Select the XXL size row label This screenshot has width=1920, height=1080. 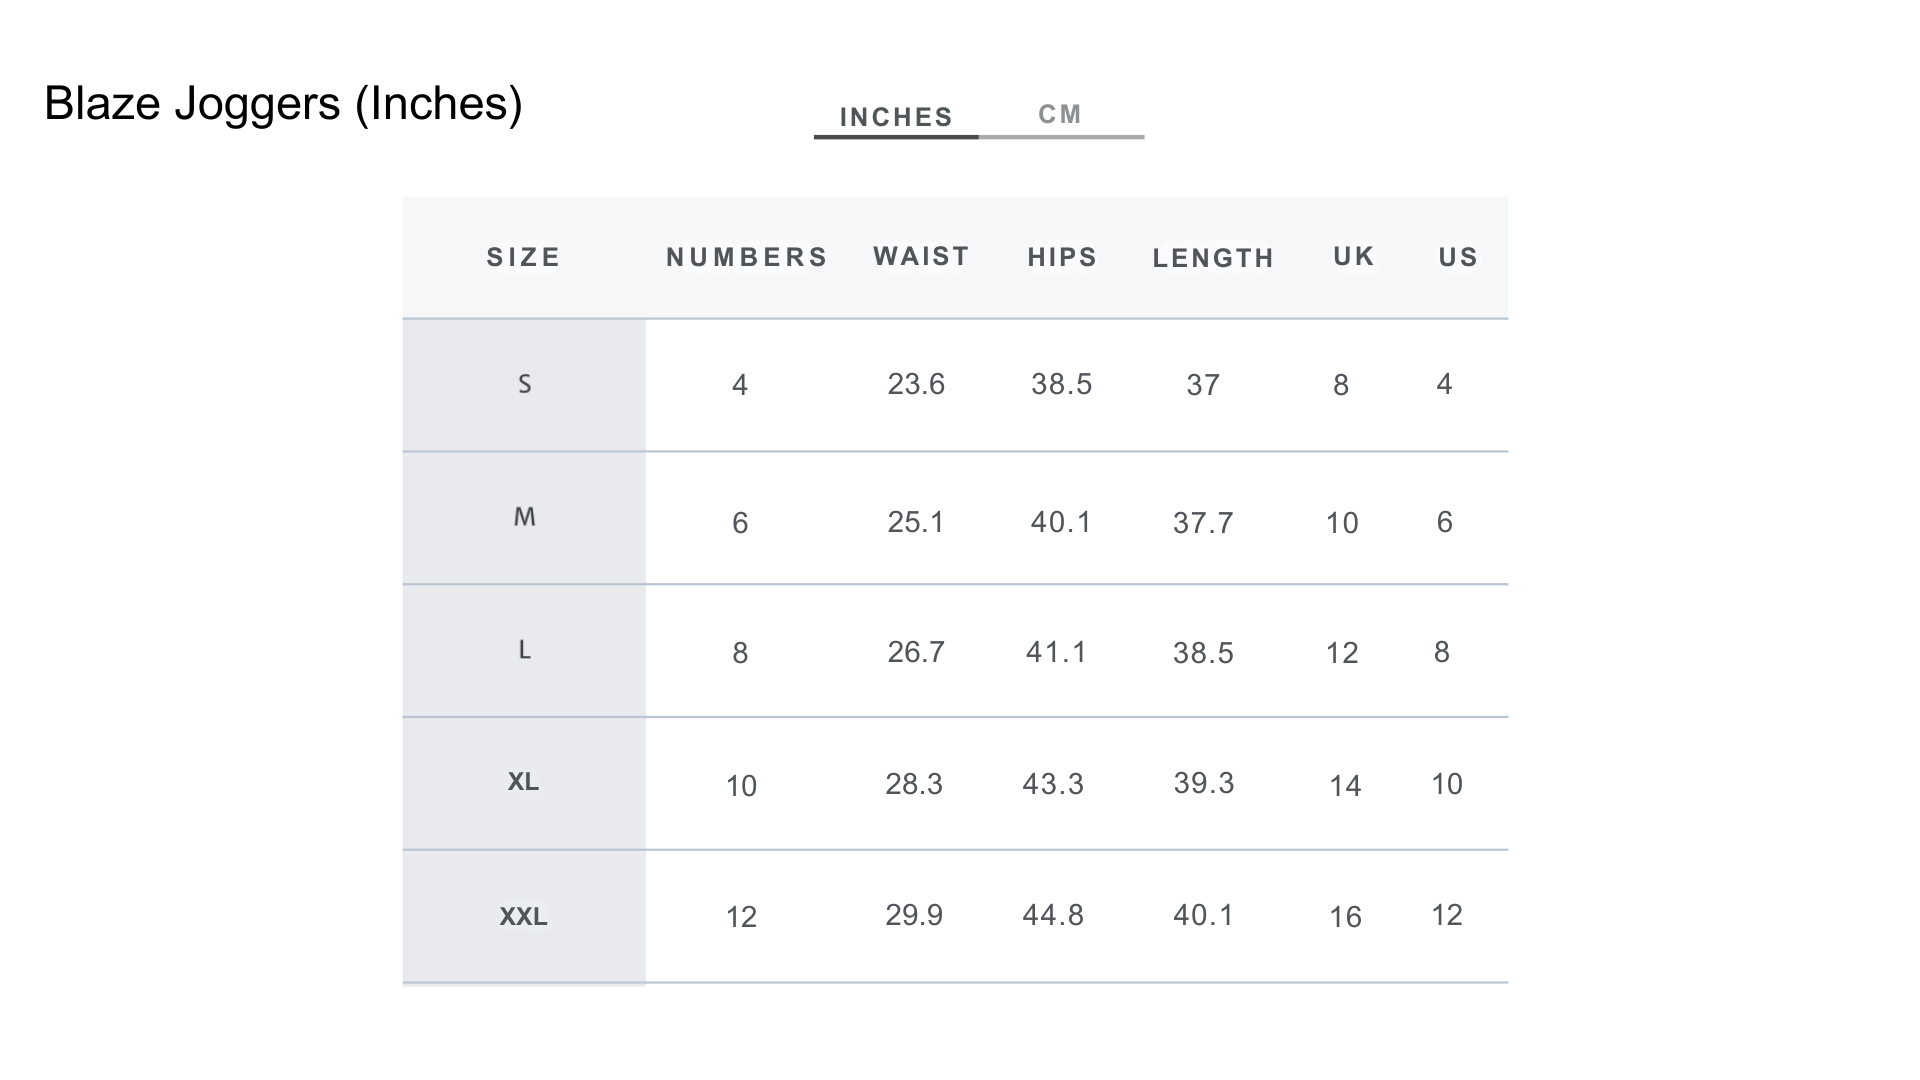523,916
